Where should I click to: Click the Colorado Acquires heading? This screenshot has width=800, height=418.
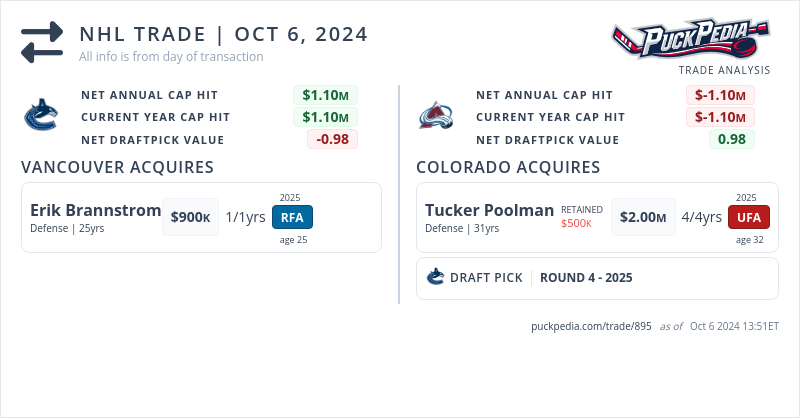tap(508, 167)
